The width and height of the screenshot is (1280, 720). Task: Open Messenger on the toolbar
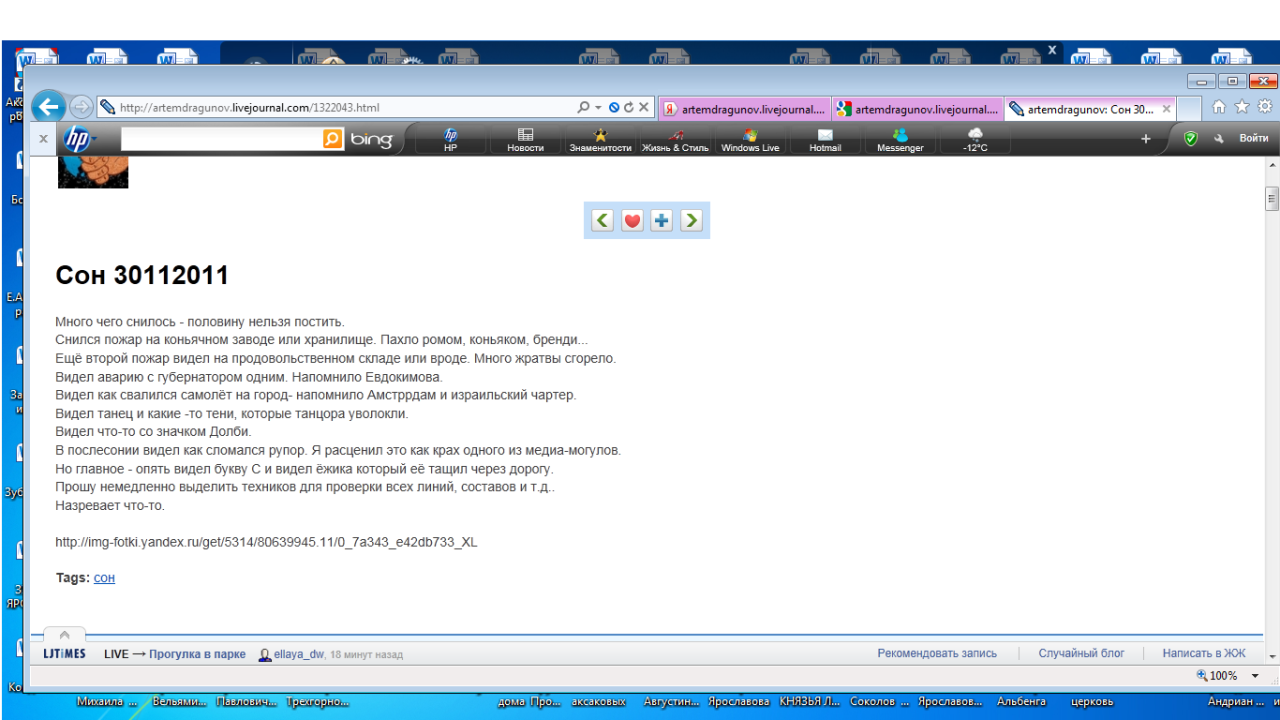pos(900,140)
